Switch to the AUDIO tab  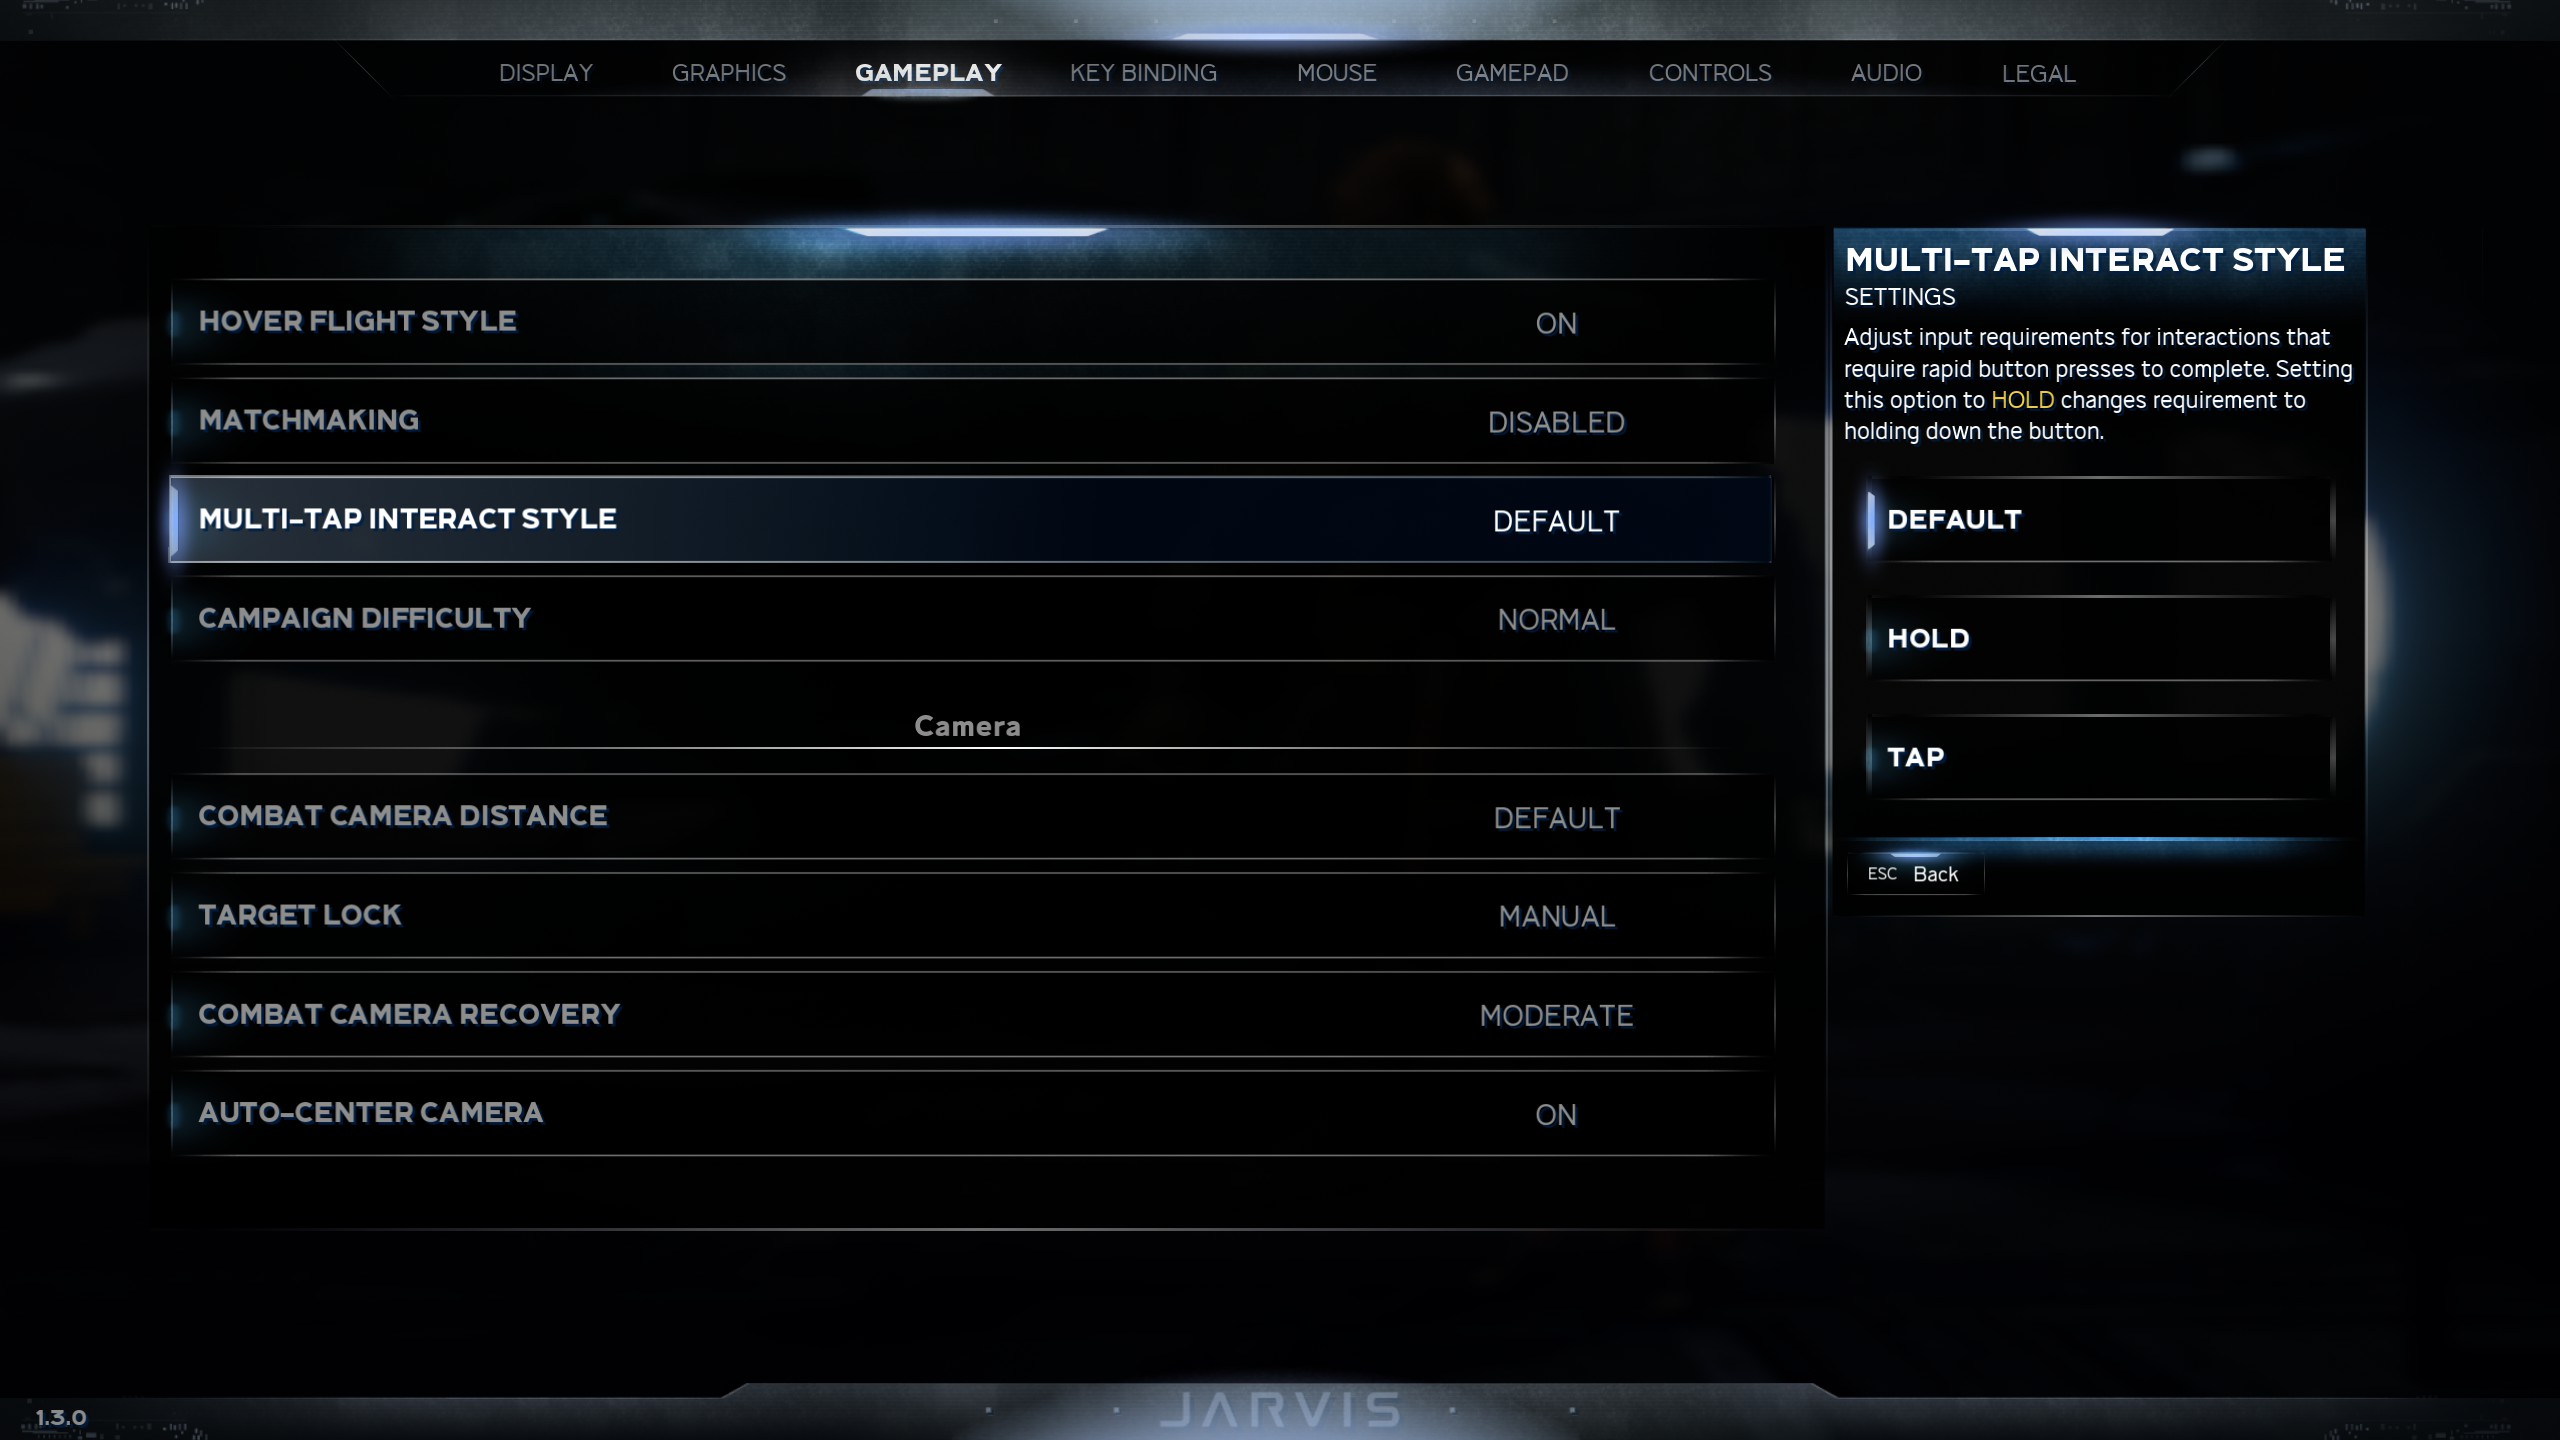pyautogui.click(x=1886, y=73)
